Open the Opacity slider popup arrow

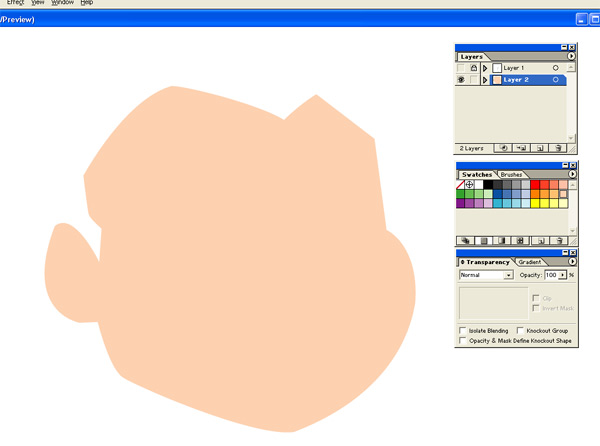tap(562, 275)
